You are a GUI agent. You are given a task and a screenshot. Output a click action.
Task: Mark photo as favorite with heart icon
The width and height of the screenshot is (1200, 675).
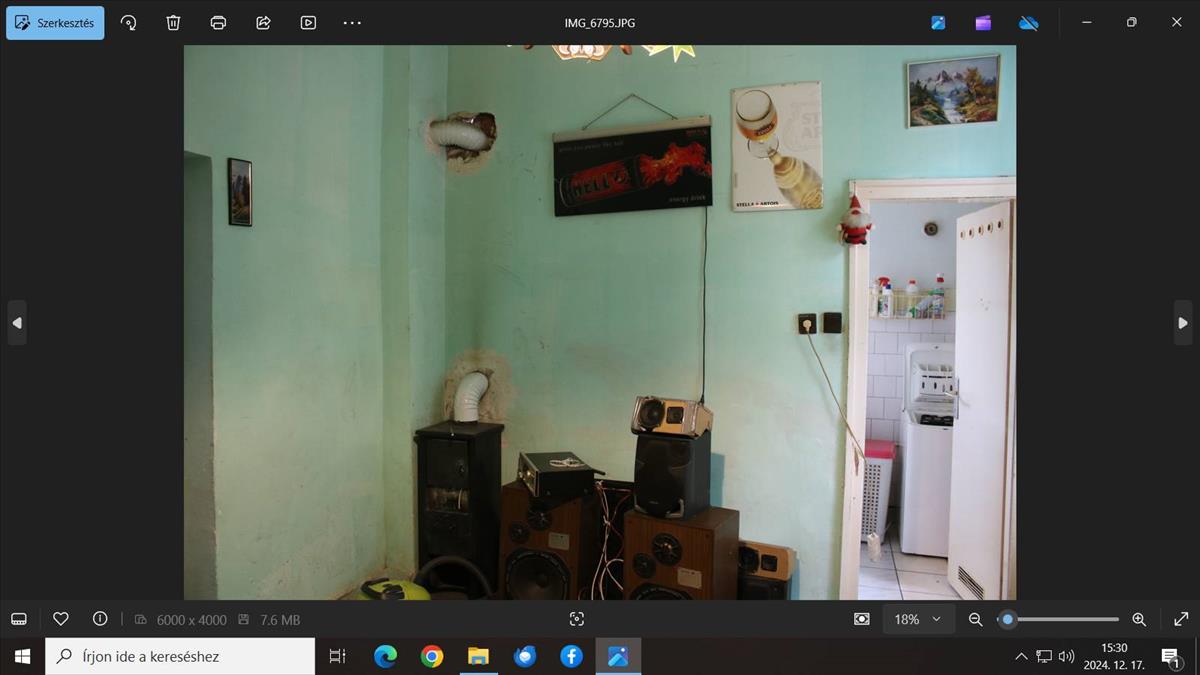point(61,619)
